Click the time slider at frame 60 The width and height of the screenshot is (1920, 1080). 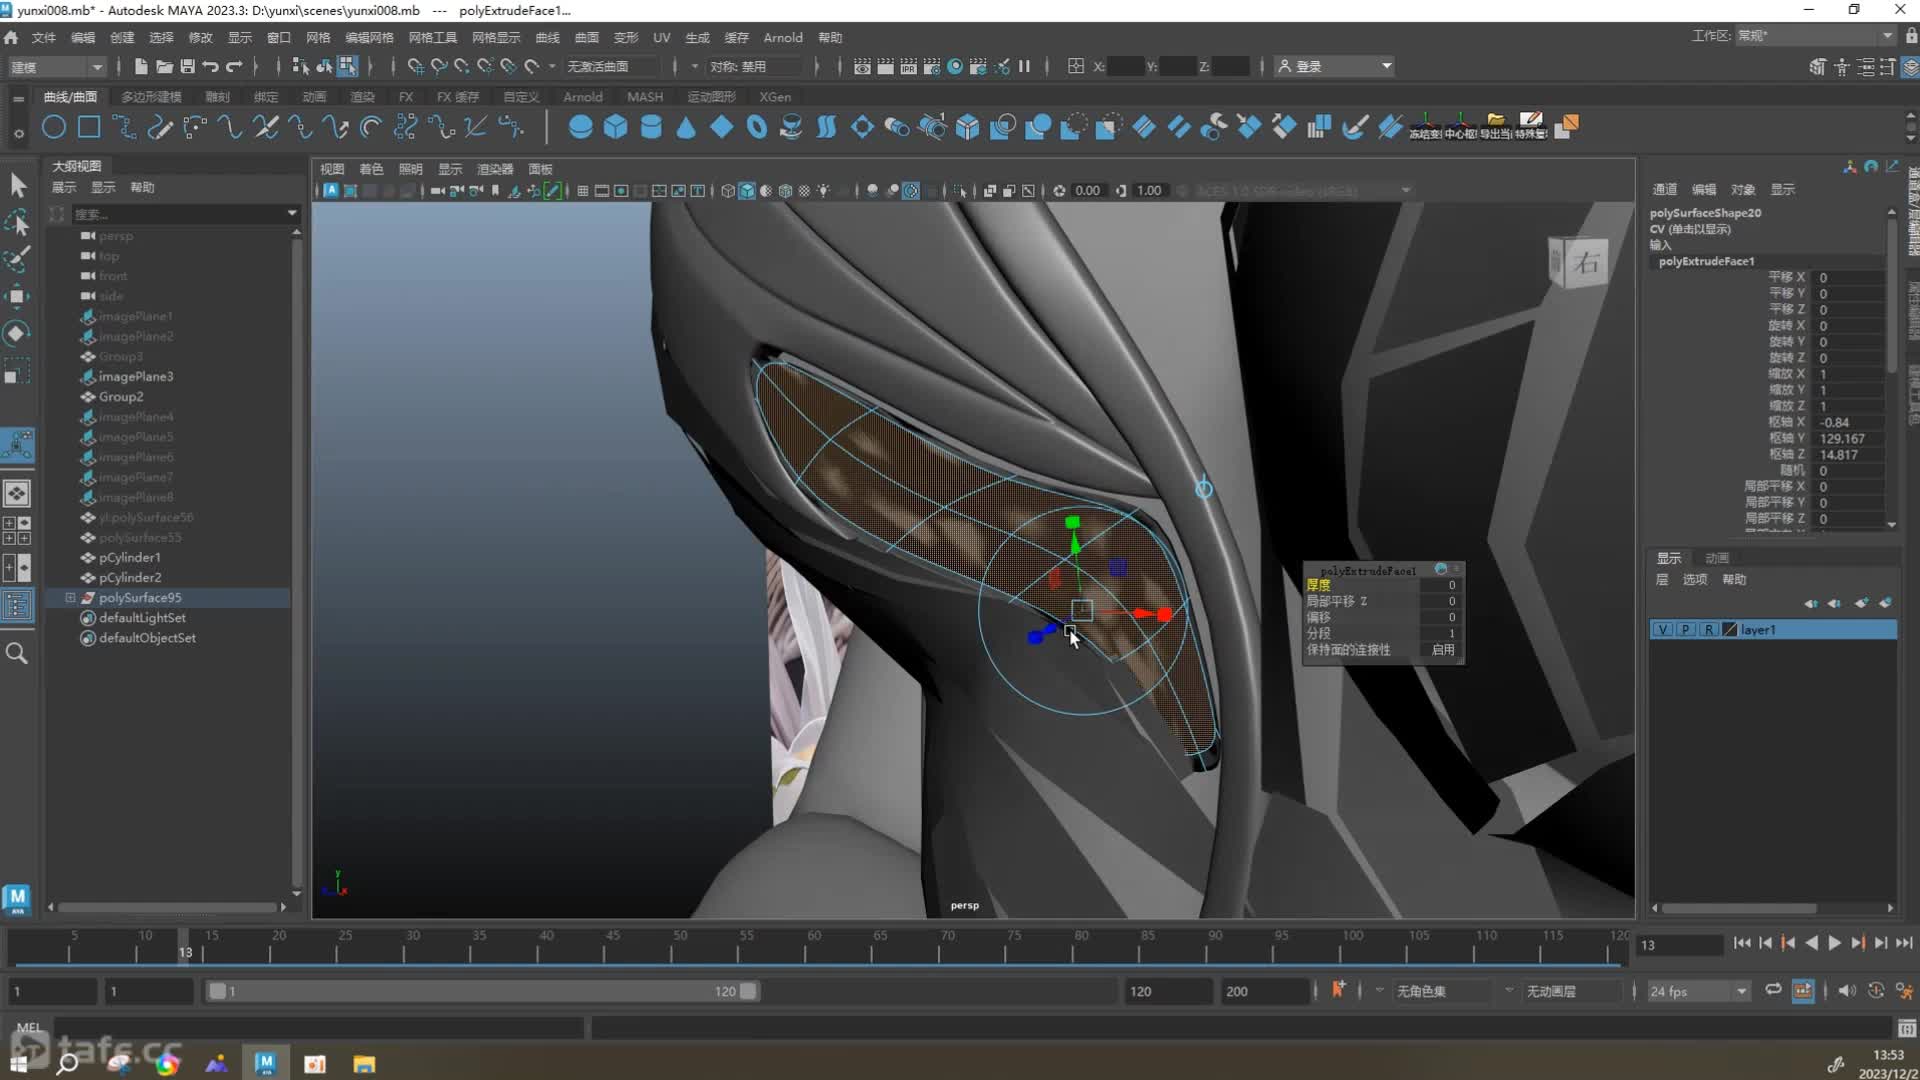click(x=814, y=945)
